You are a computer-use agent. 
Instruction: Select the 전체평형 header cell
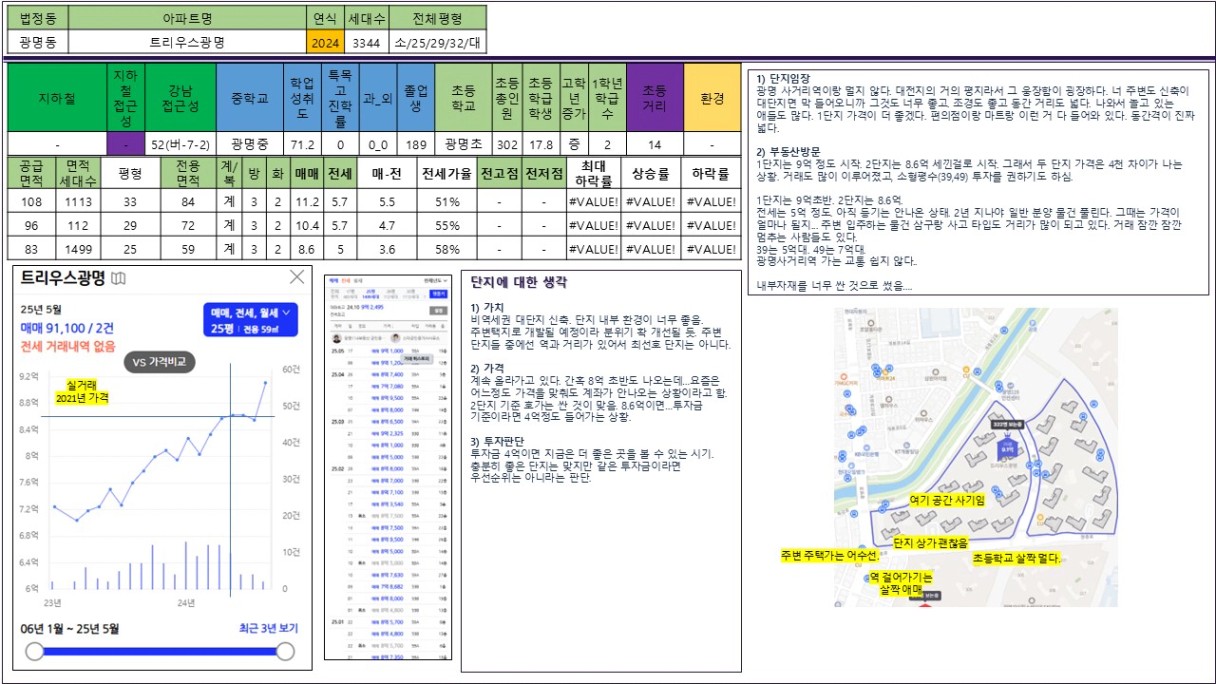pos(437,18)
